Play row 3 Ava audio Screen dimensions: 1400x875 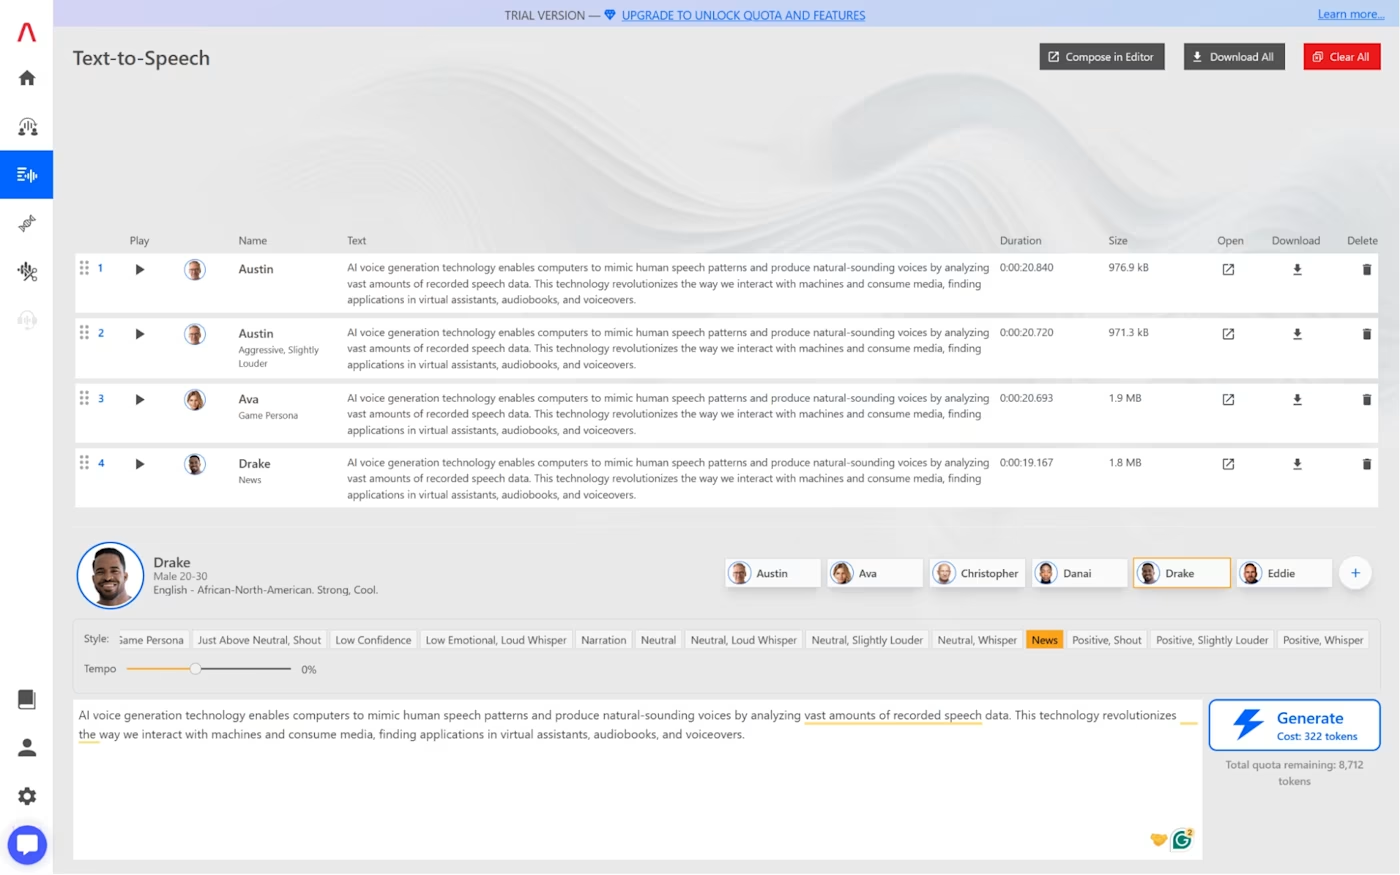pyautogui.click(x=140, y=399)
